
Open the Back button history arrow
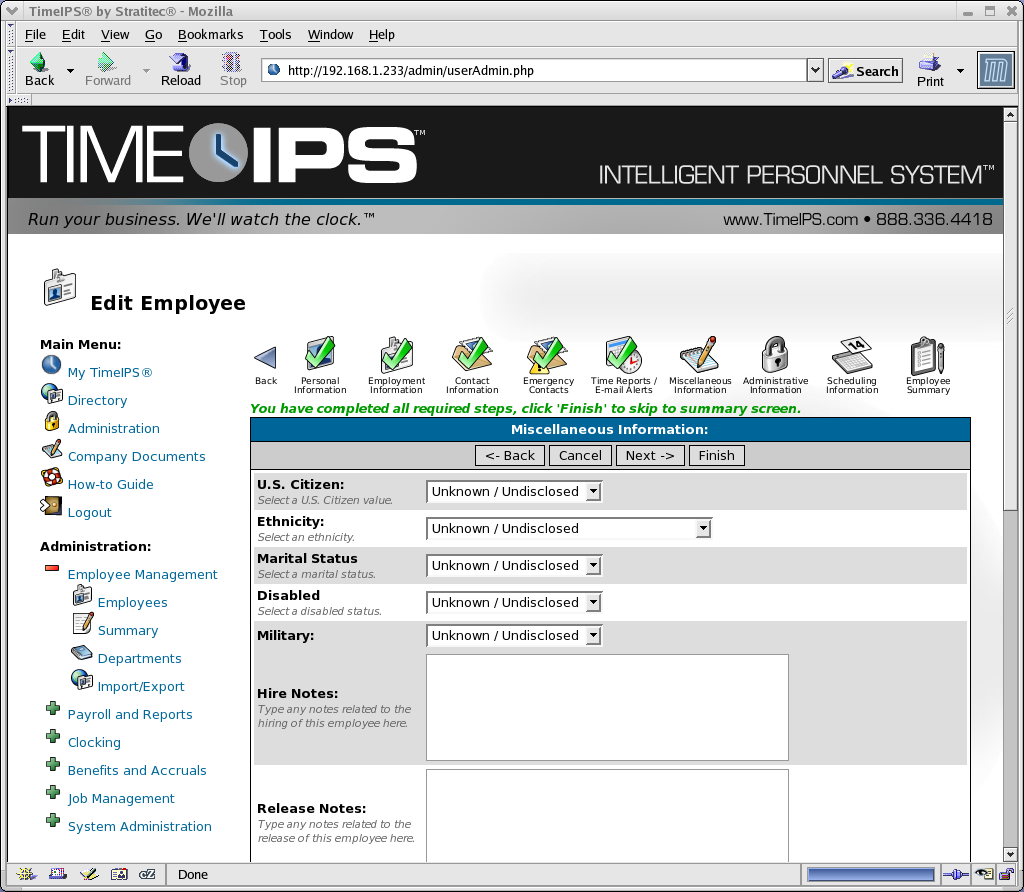tap(71, 71)
